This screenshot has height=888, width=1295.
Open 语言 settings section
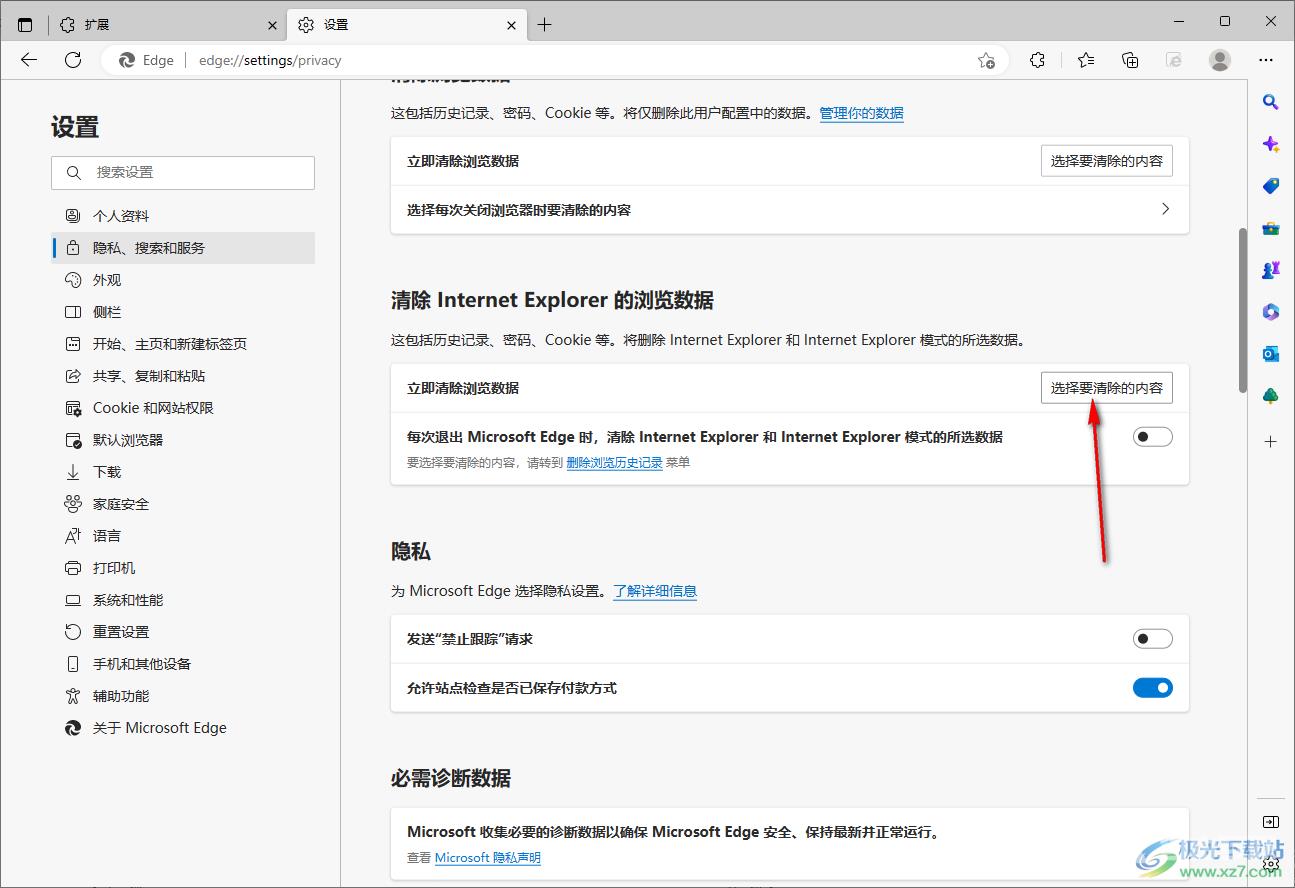click(x=183, y=536)
